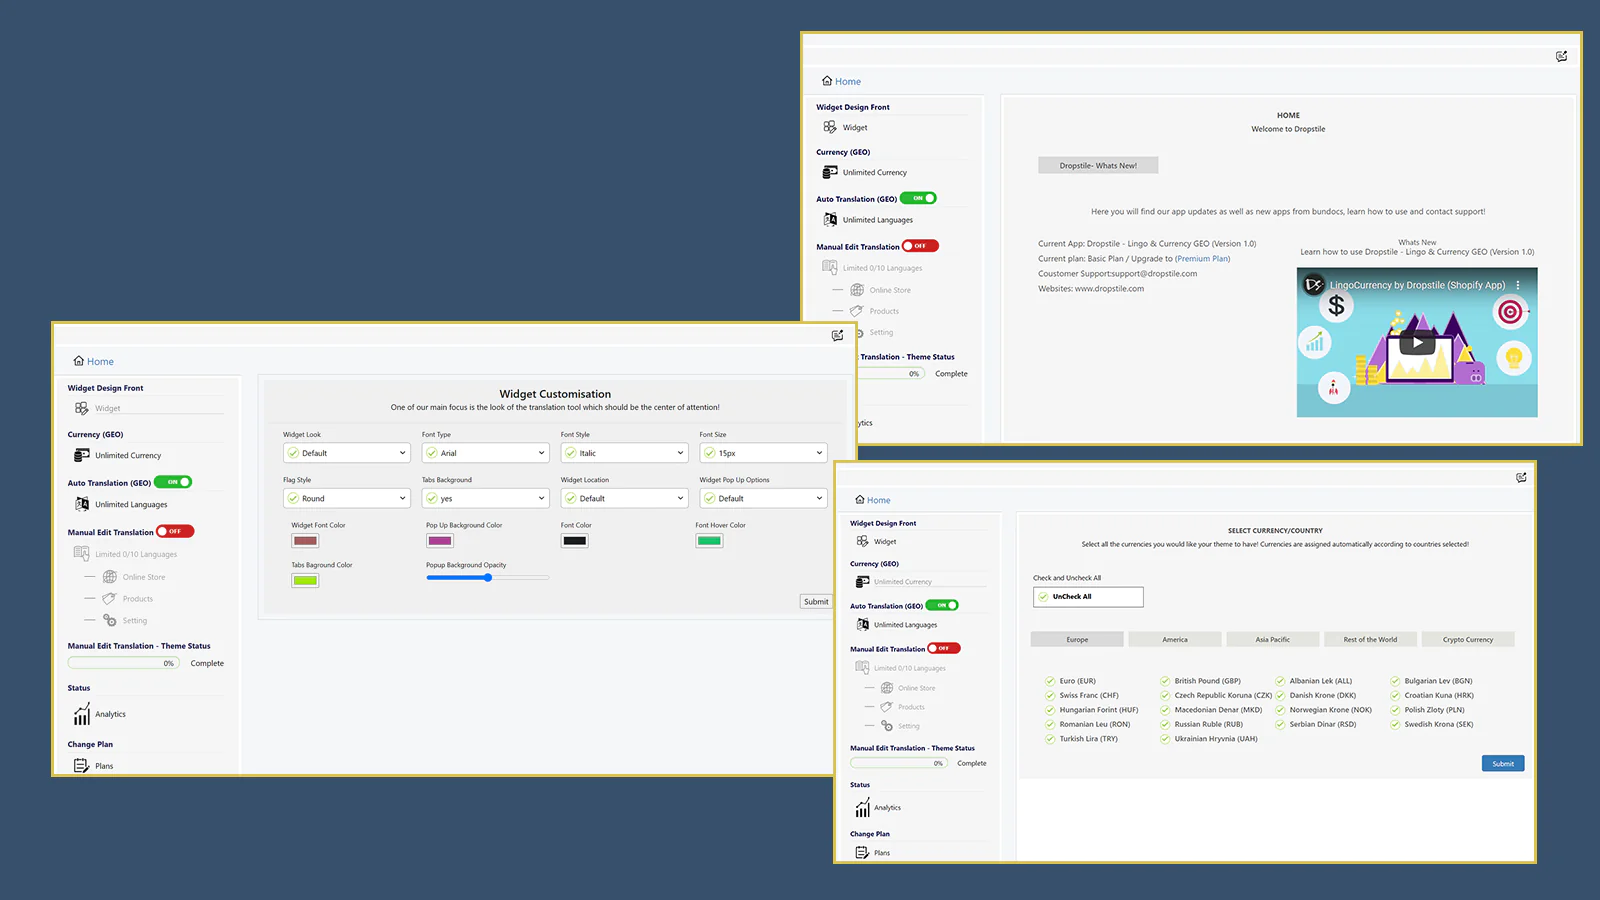Play the LingoCurrency video

point(1417,343)
